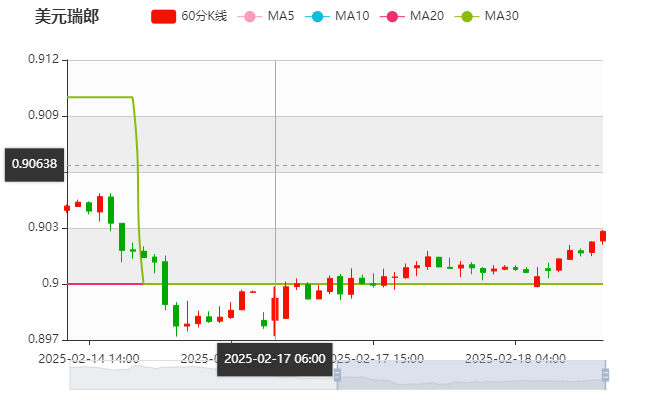This screenshot has width=670, height=400.
Task: Click the pink MA5 legend marker
Action: point(250,17)
